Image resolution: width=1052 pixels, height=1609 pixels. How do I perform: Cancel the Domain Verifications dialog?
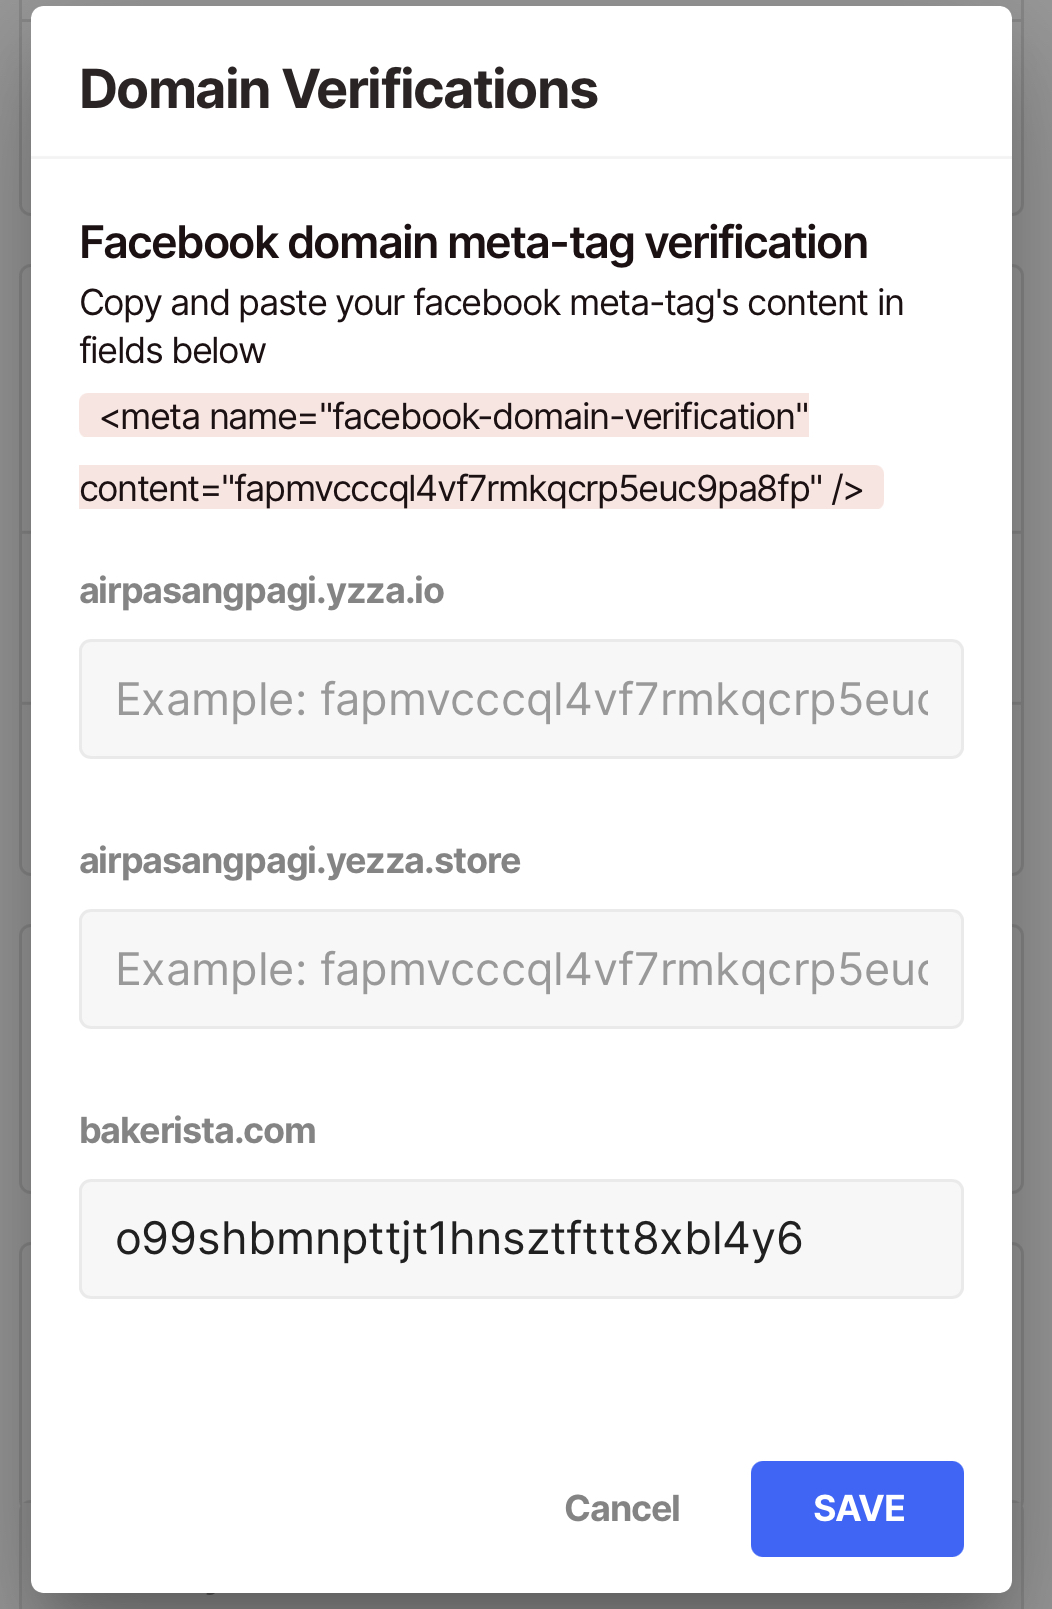pos(622,1508)
